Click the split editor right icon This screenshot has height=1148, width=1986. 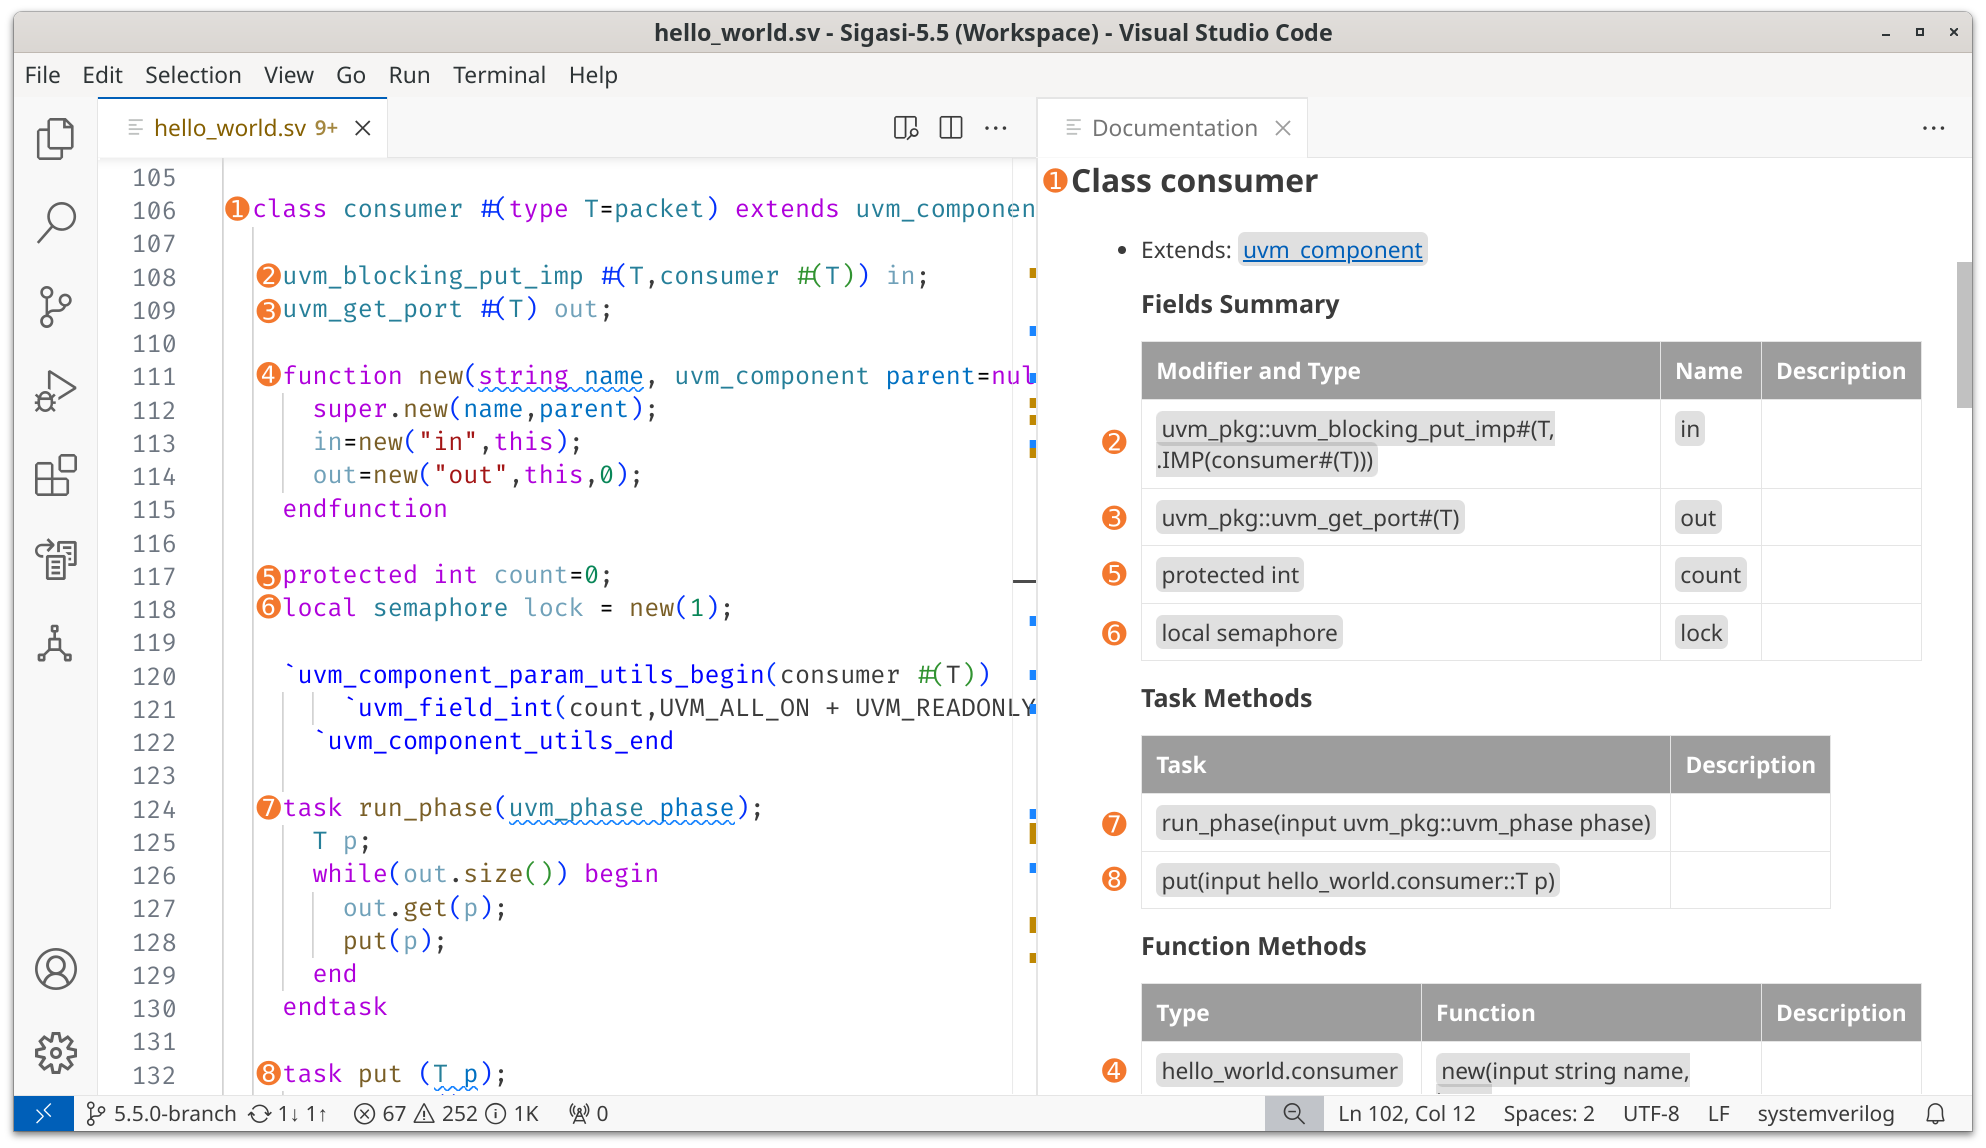[951, 128]
